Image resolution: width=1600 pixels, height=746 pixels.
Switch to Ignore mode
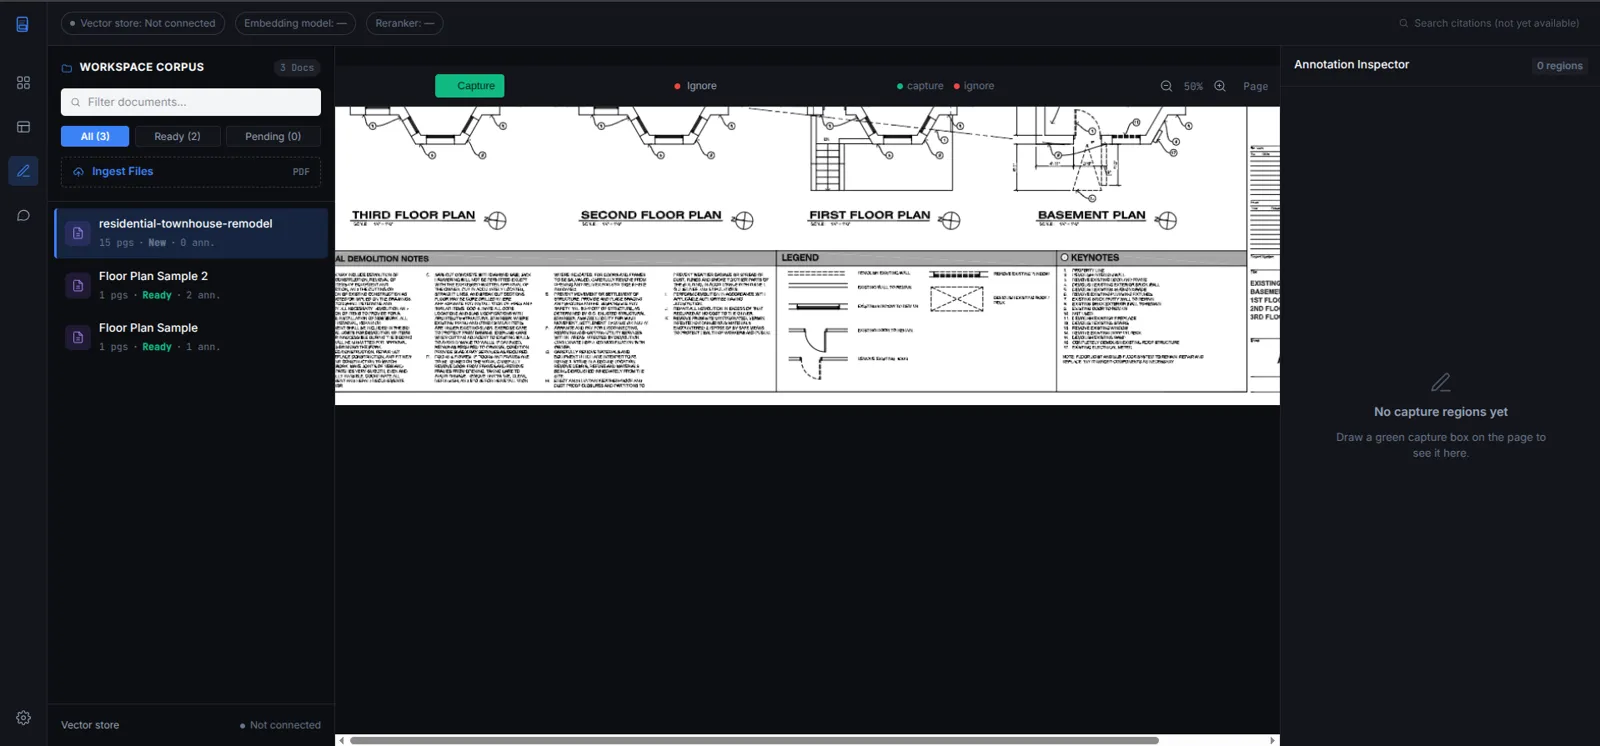pos(695,86)
